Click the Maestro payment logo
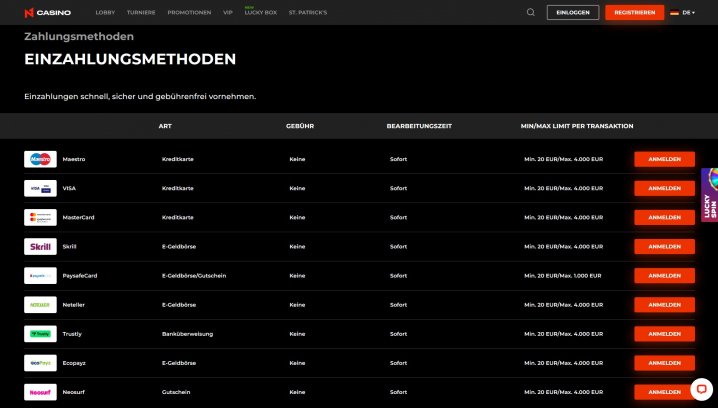 (40, 159)
